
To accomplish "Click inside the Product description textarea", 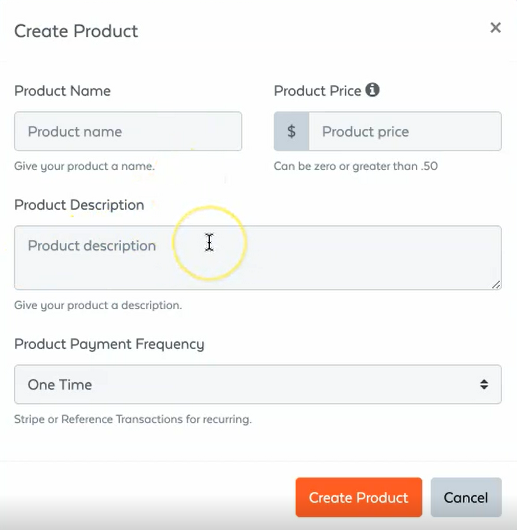I will tap(258, 258).
